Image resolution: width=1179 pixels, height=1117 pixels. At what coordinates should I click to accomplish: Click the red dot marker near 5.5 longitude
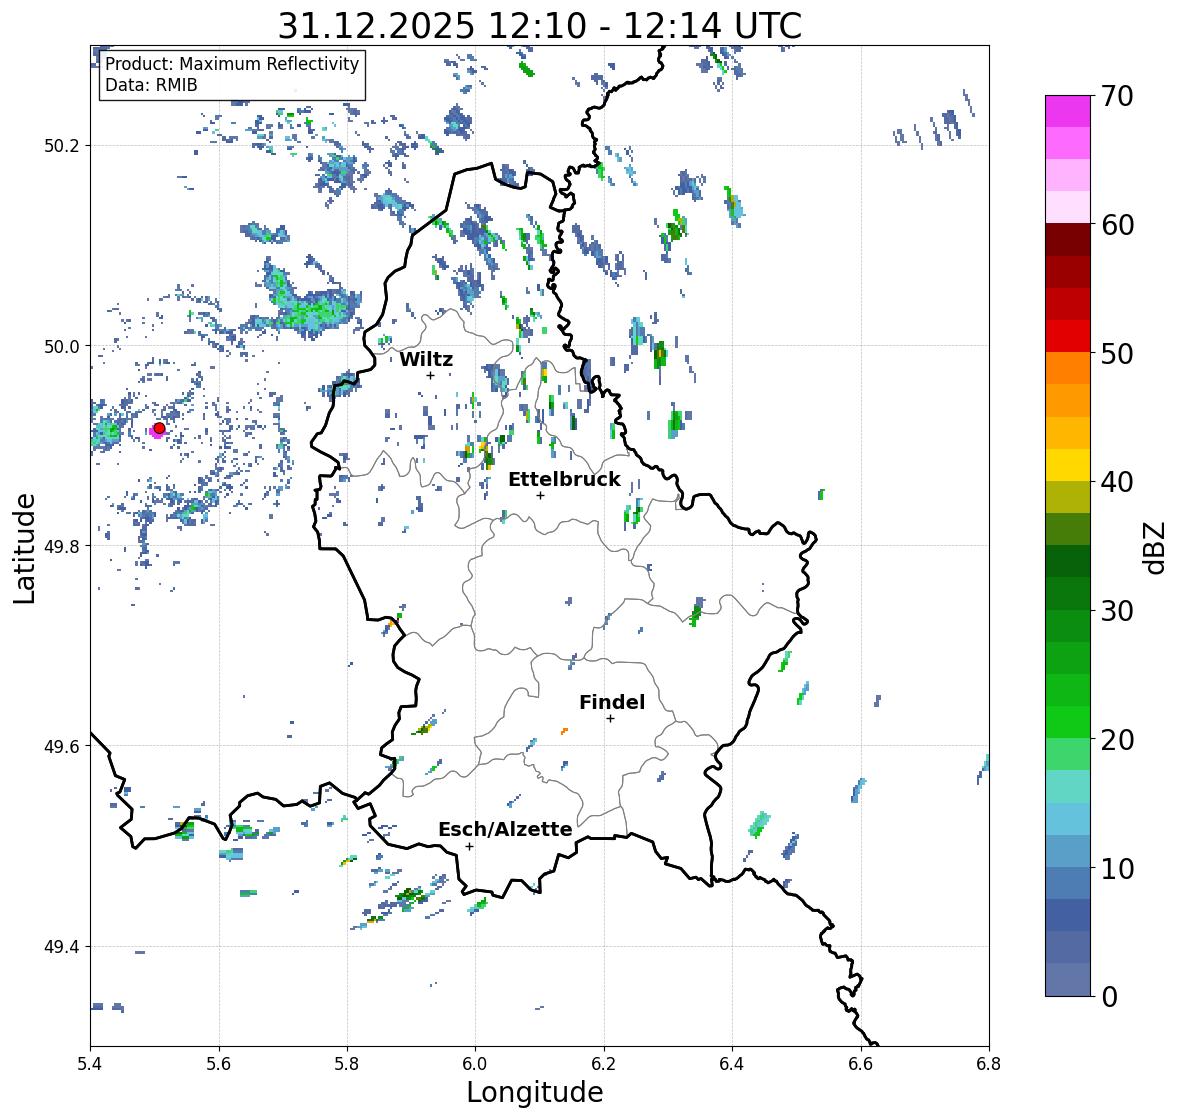point(159,428)
